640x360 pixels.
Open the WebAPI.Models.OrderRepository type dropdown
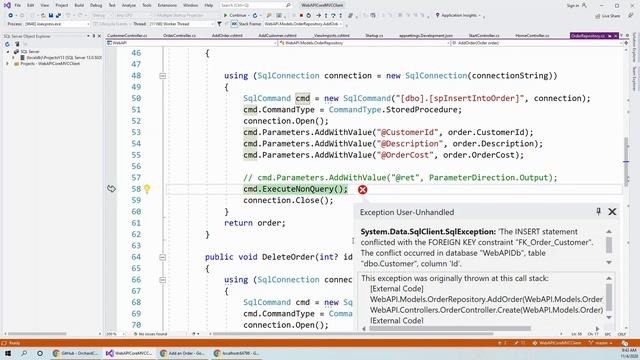(x=364, y=43)
